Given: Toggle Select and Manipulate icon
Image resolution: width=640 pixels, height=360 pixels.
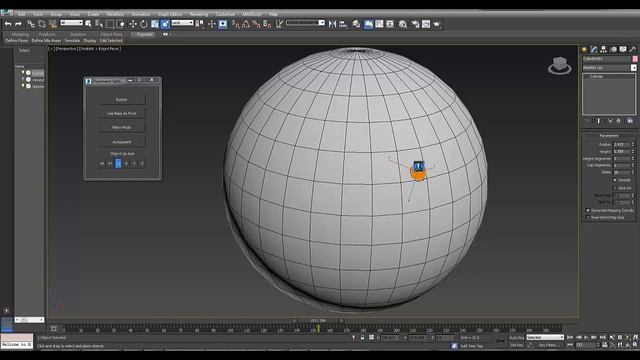Looking at the screenshot, I should [x=211, y=24].
